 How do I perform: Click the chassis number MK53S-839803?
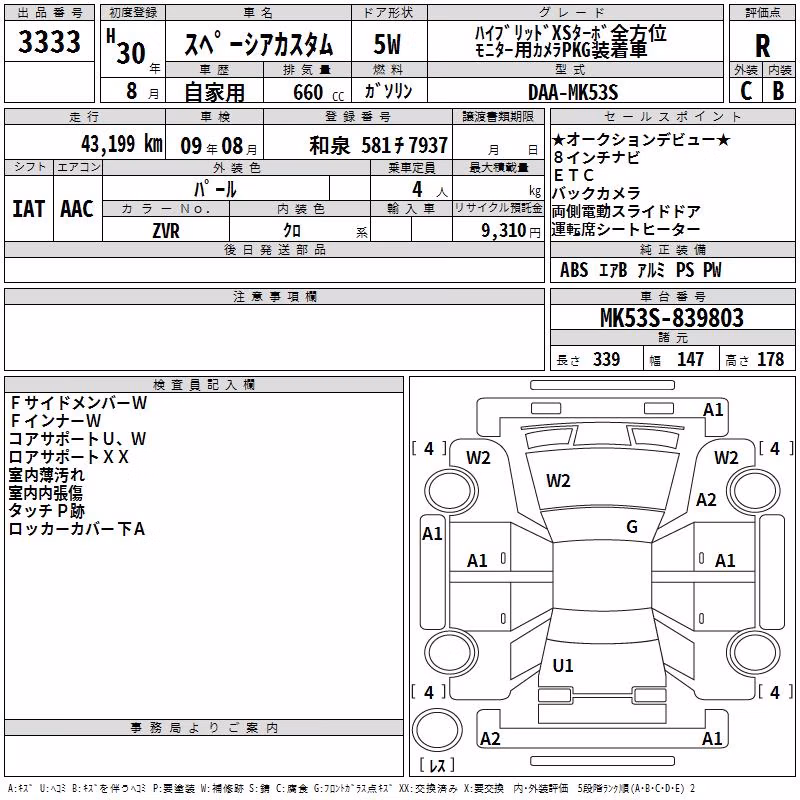pyautogui.click(x=672, y=318)
